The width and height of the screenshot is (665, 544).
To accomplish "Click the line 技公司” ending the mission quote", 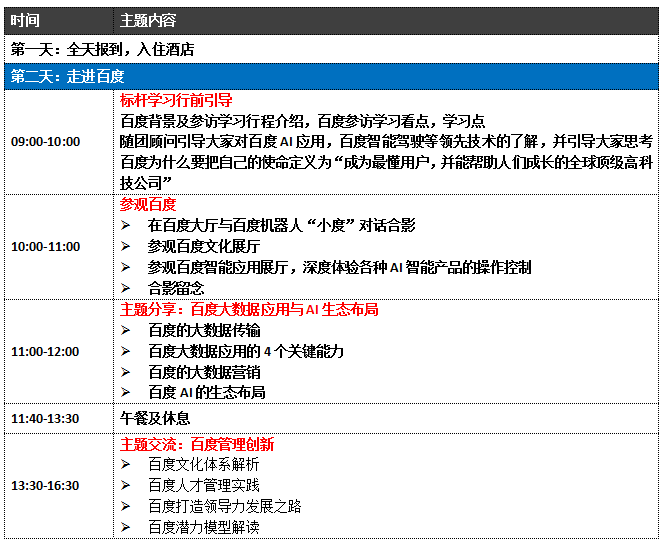I will [x=146, y=183].
